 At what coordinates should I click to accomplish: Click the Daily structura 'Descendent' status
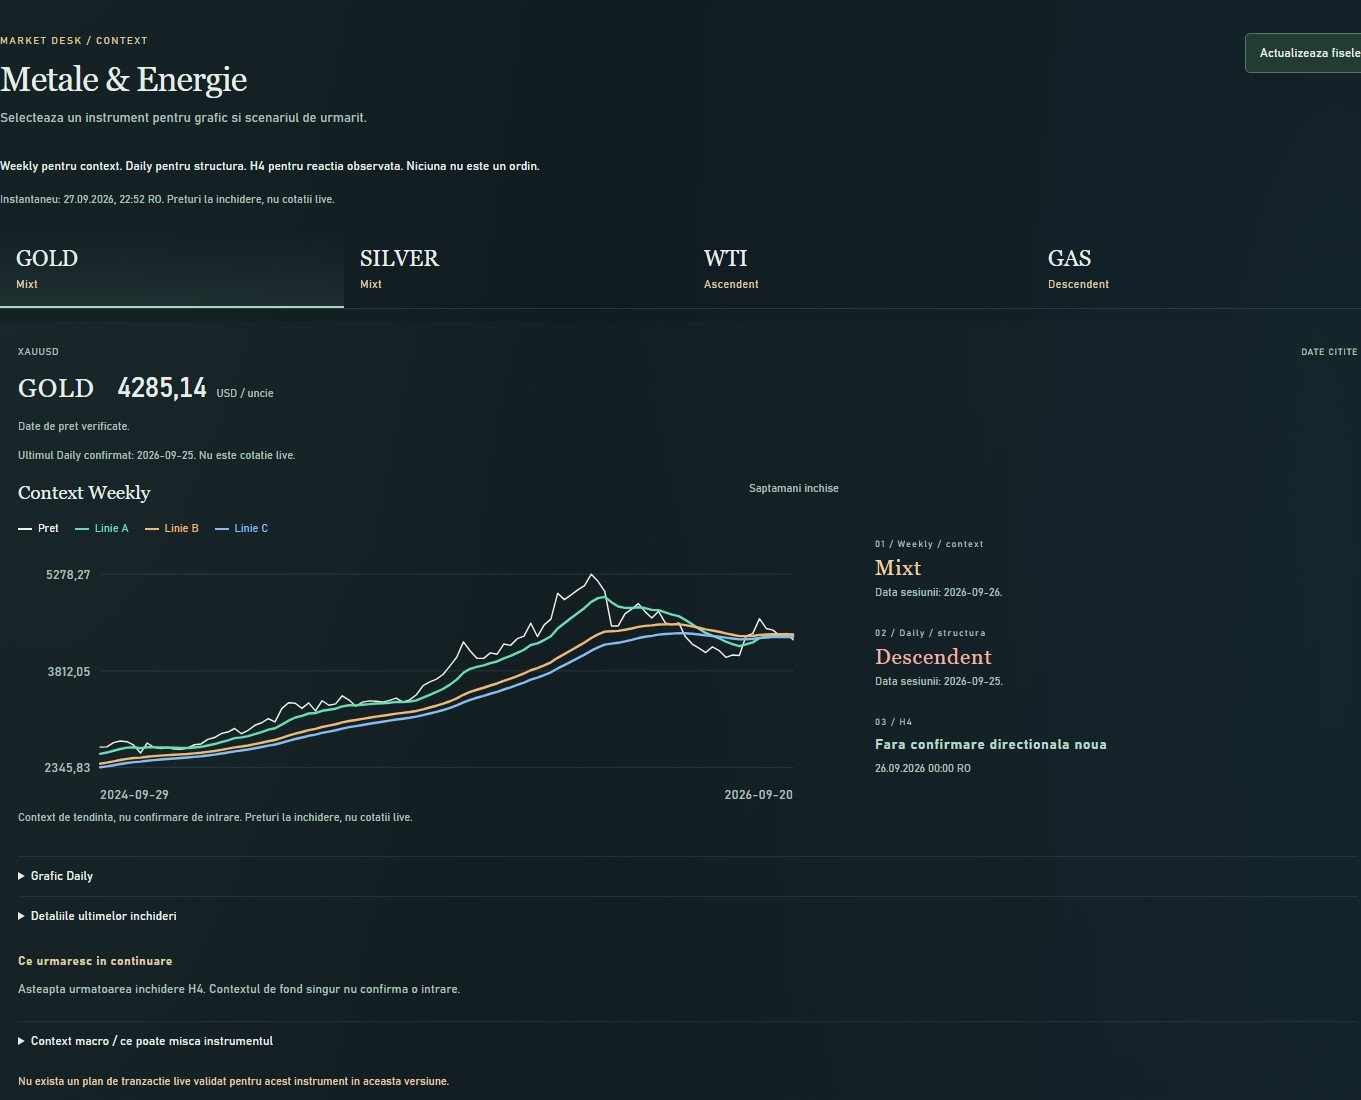click(933, 657)
